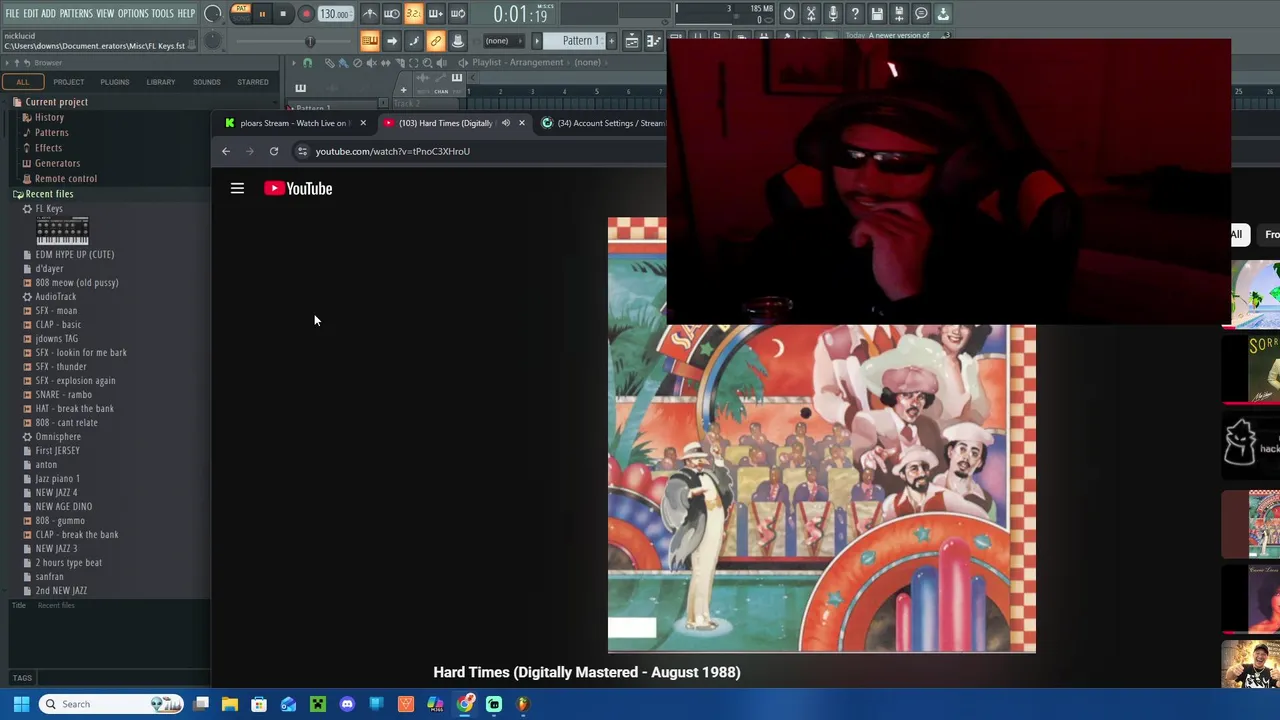
Task: Select the AudioTrack recent file
Action: 55,297
